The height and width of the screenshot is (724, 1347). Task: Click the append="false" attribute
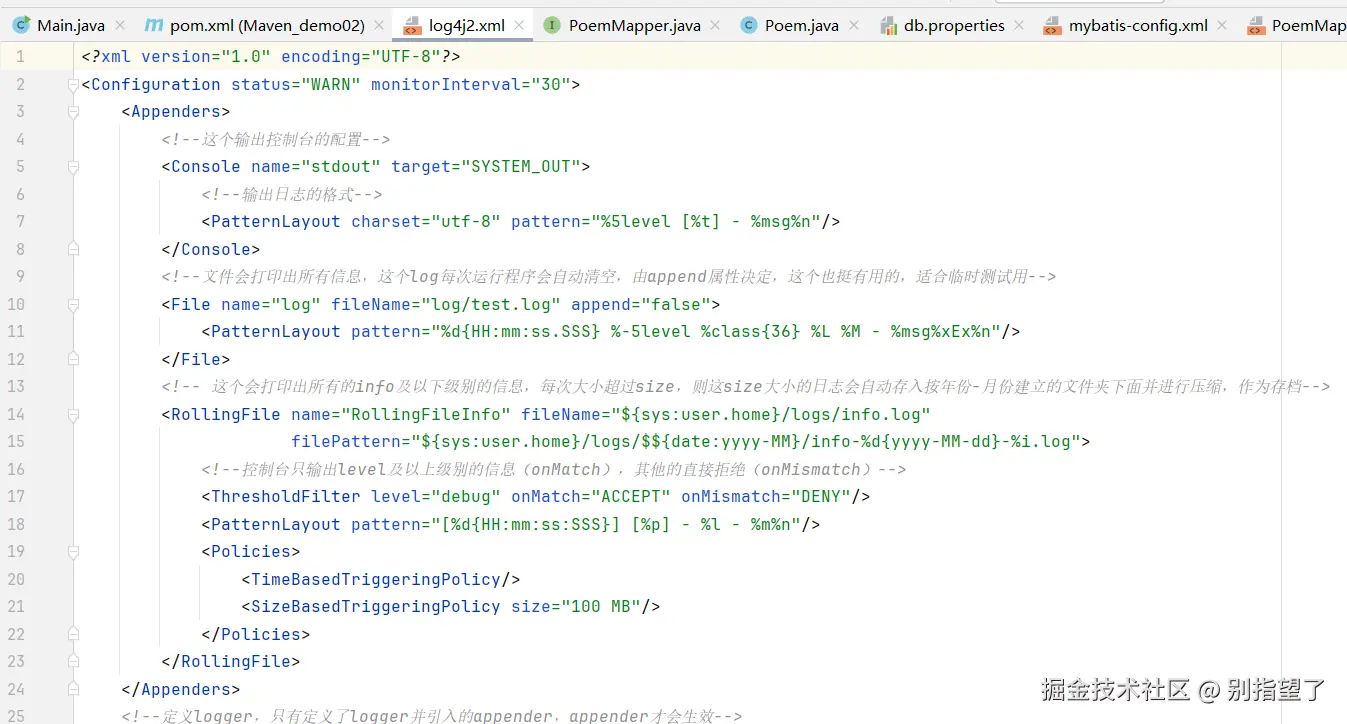tap(641, 304)
